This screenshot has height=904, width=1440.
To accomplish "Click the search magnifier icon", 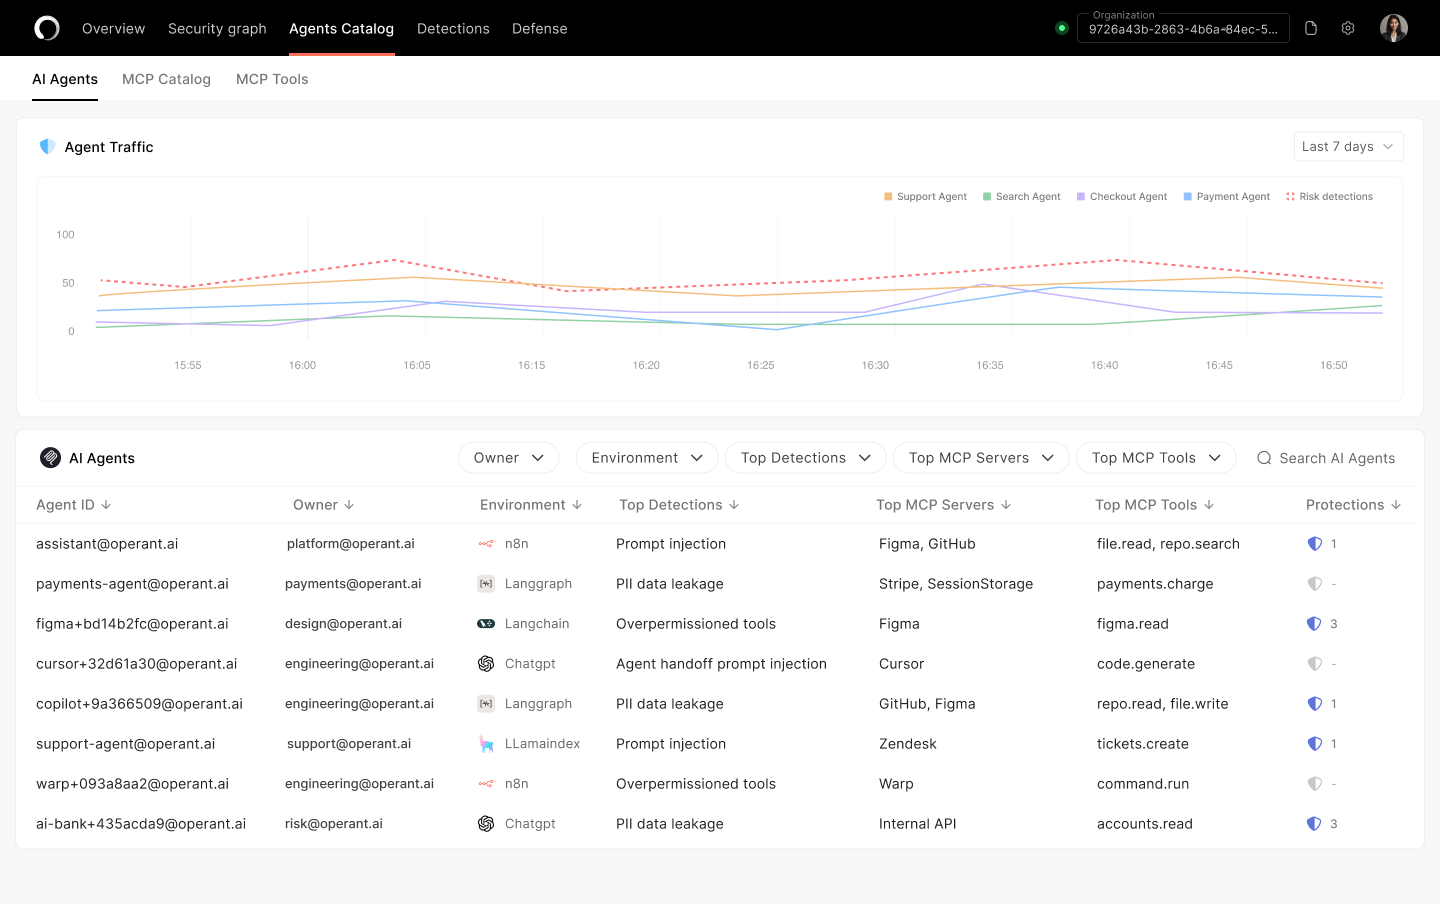I will click(1264, 458).
